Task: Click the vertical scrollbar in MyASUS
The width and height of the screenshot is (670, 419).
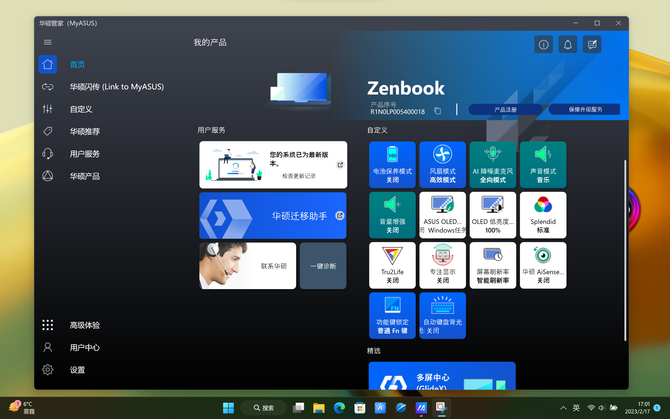Action: [625, 250]
